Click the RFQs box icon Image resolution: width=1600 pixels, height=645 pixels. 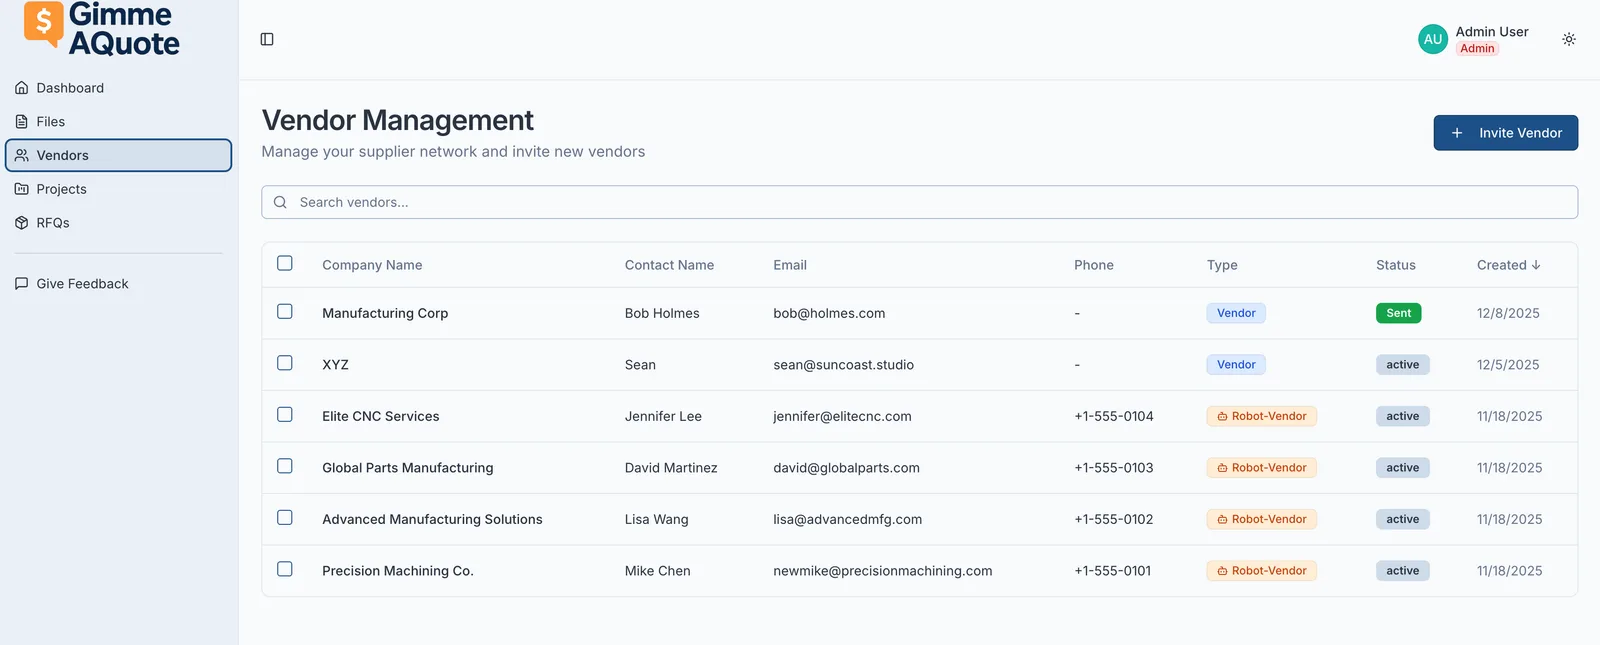click(22, 223)
